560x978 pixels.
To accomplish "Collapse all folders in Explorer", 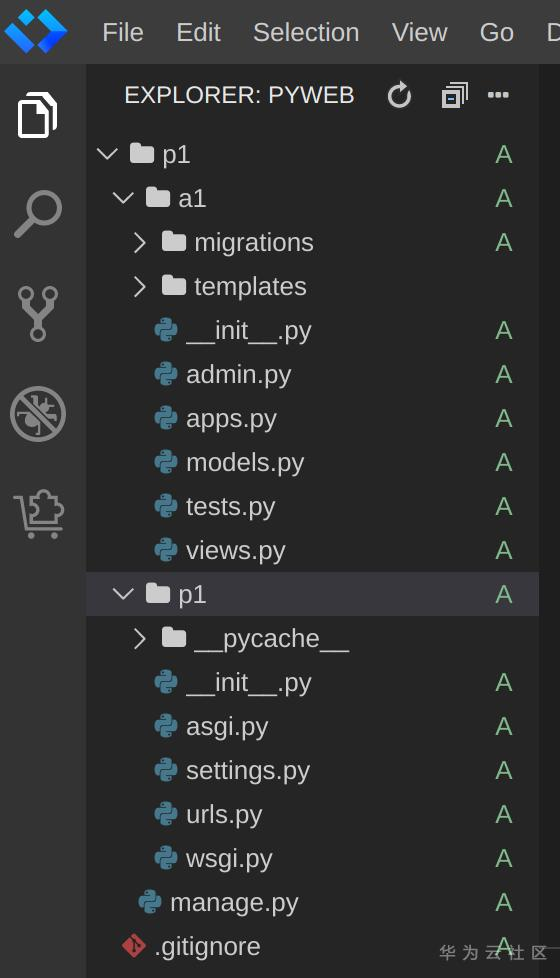I will (455, 95).
